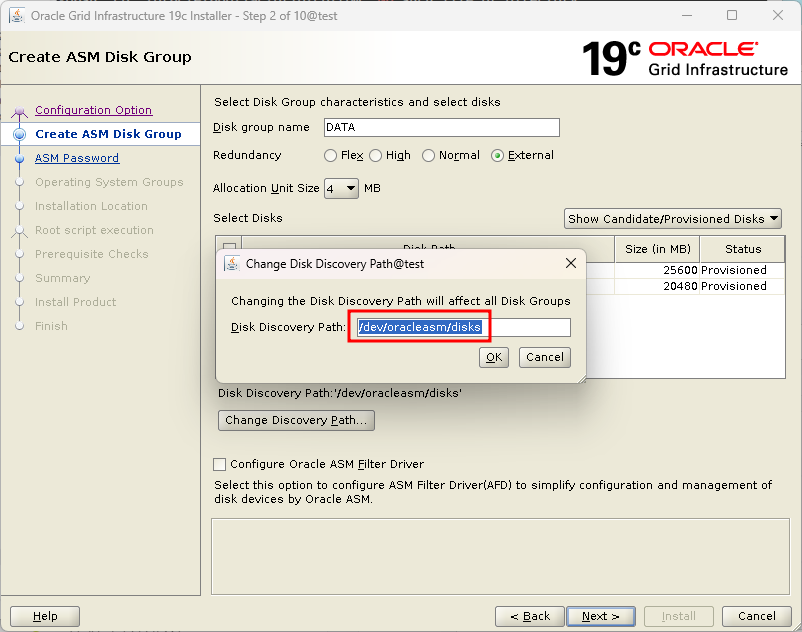802x632 pixels.
Task: Click the Change Discovery Path button
Action: [296, 420]
